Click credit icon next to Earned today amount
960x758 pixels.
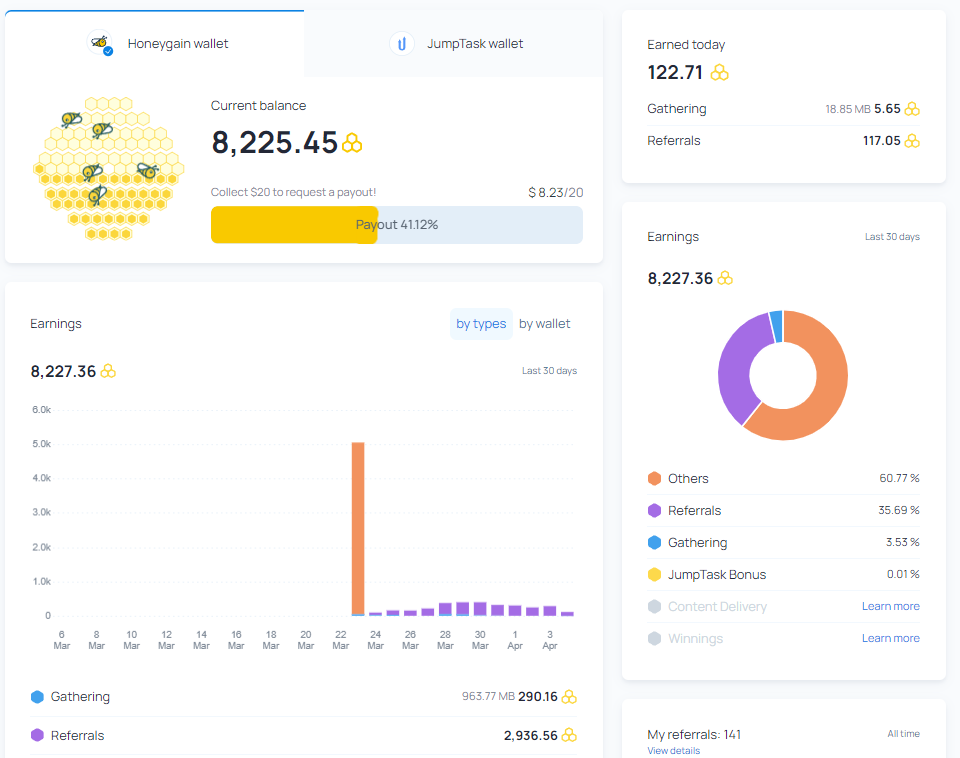coord(720,72)
